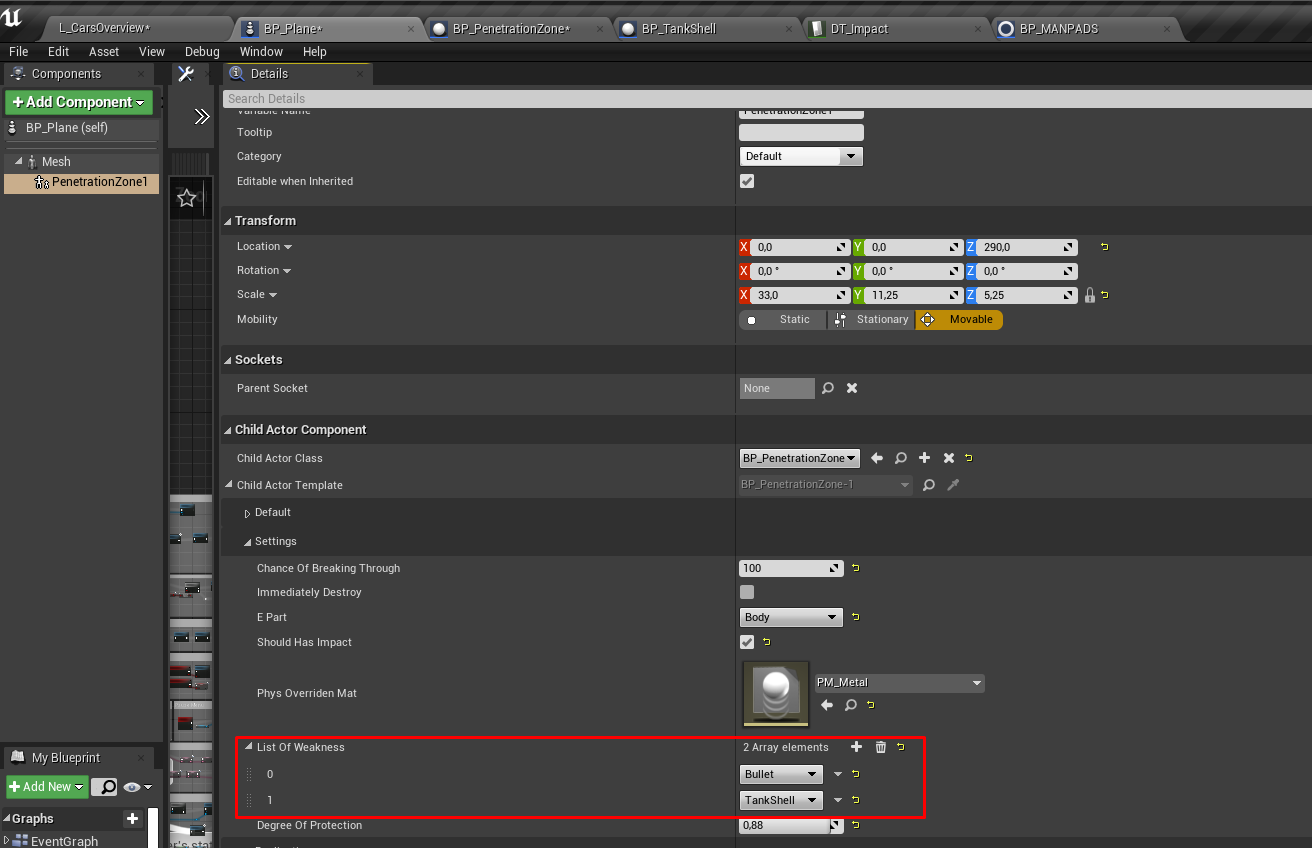
Task: Reset E Part value to default
Action: pyautogui.click(x=856, y=617)
